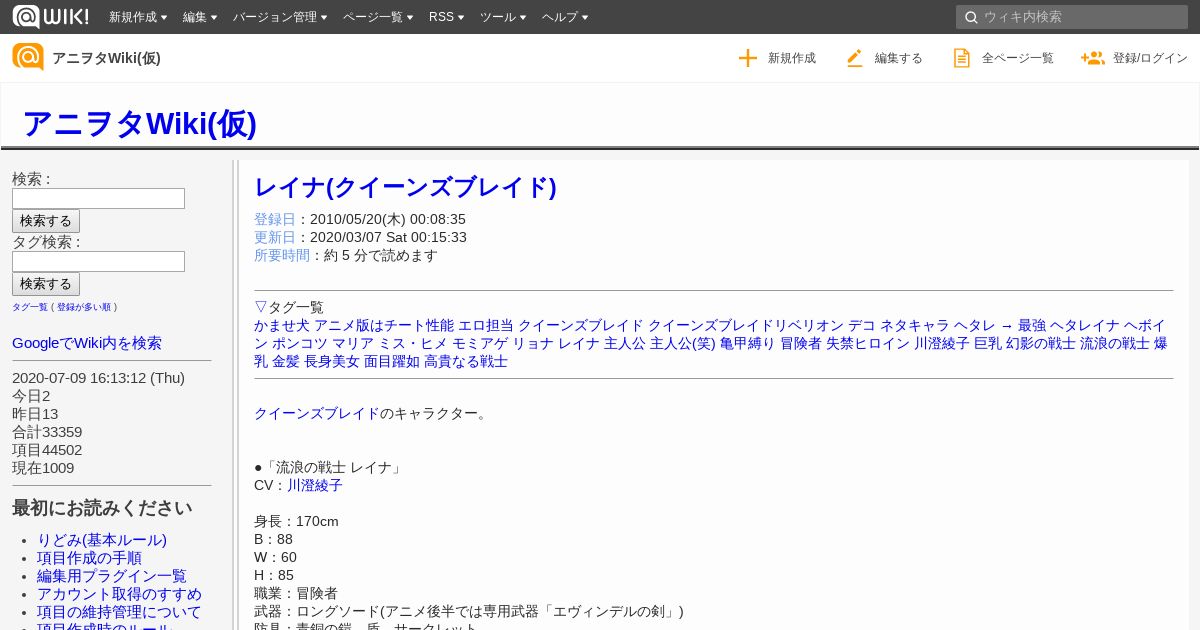Open クイーンズブレイド link in article body

tap(317, 413)
